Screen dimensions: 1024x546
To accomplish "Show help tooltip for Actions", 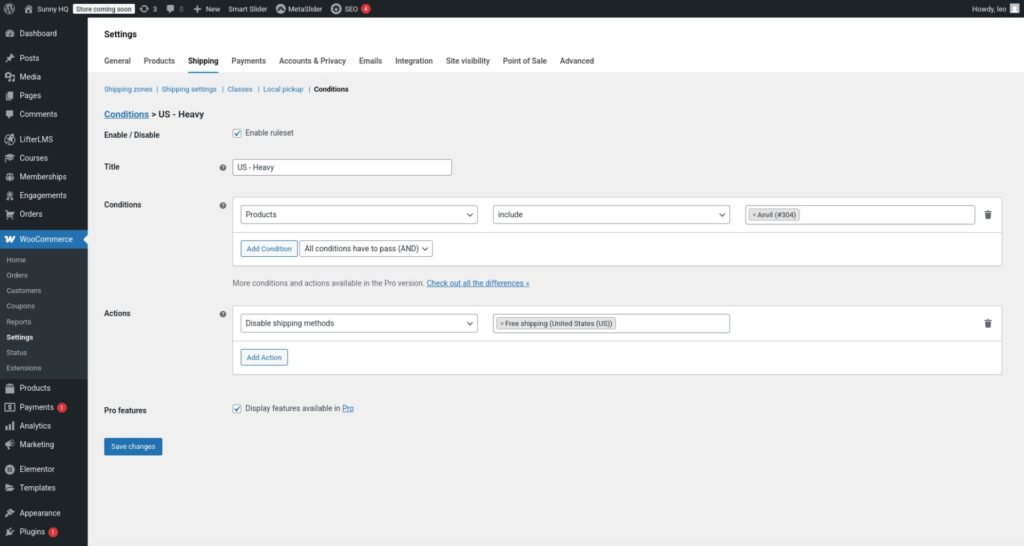I will (223, 314).
